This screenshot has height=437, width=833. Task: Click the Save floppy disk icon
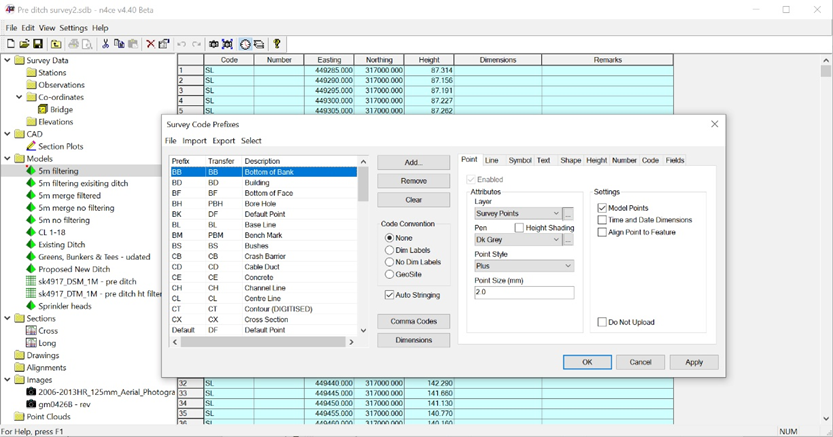click(38, 44)
